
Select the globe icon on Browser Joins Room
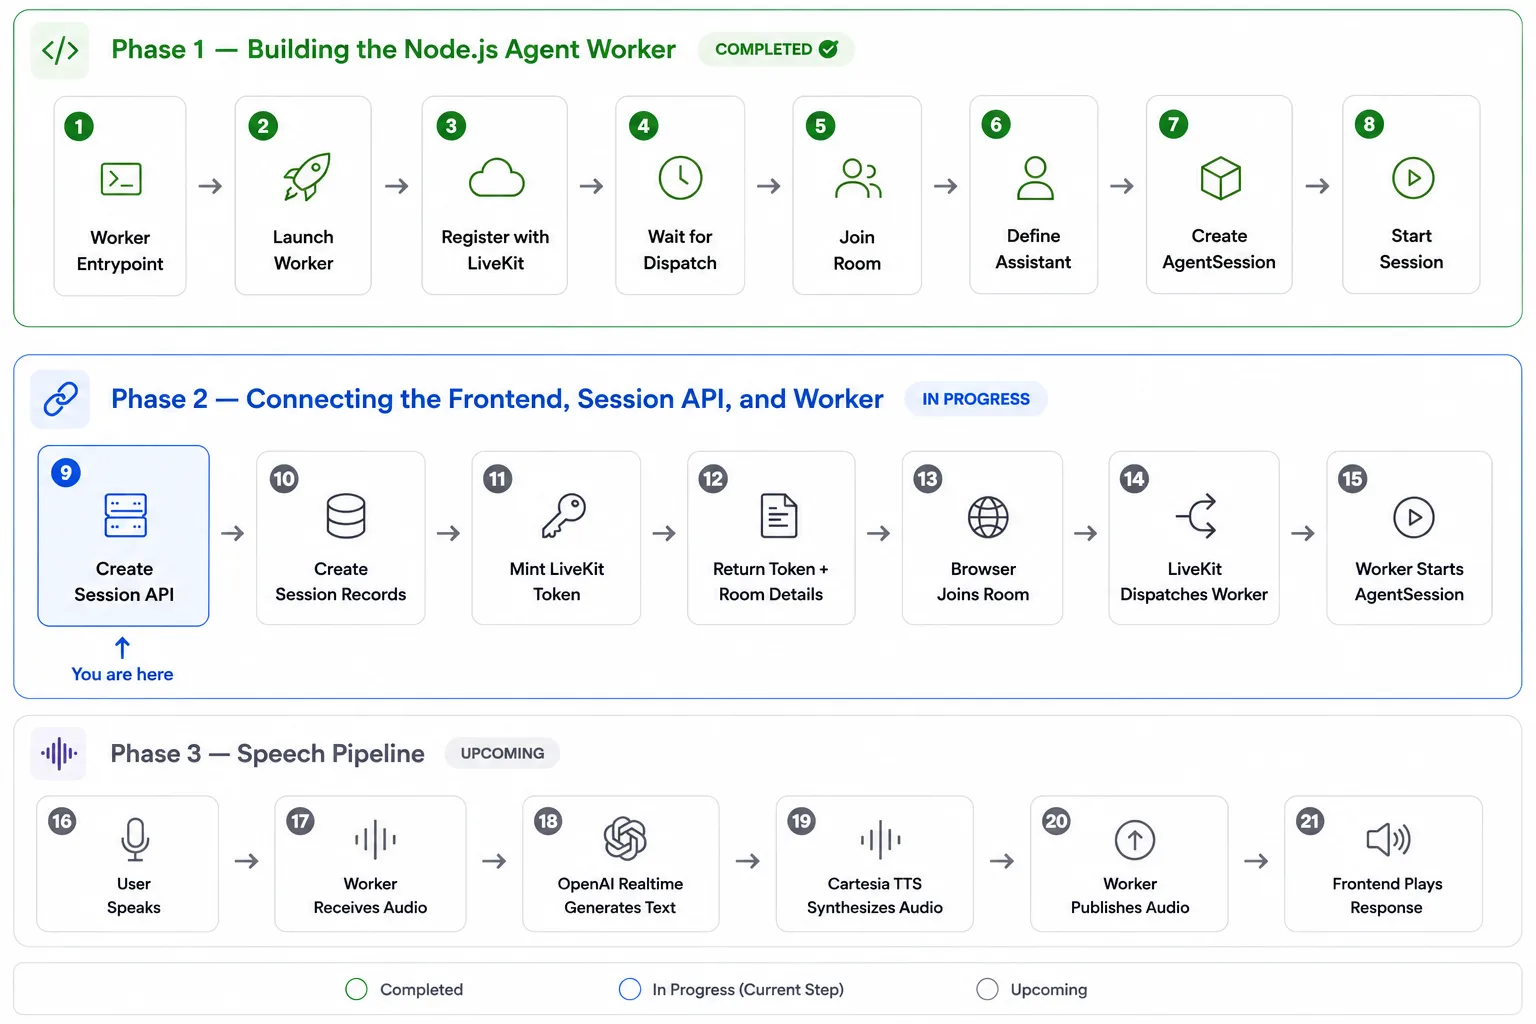pyautogui.click(x=988, y=517)
